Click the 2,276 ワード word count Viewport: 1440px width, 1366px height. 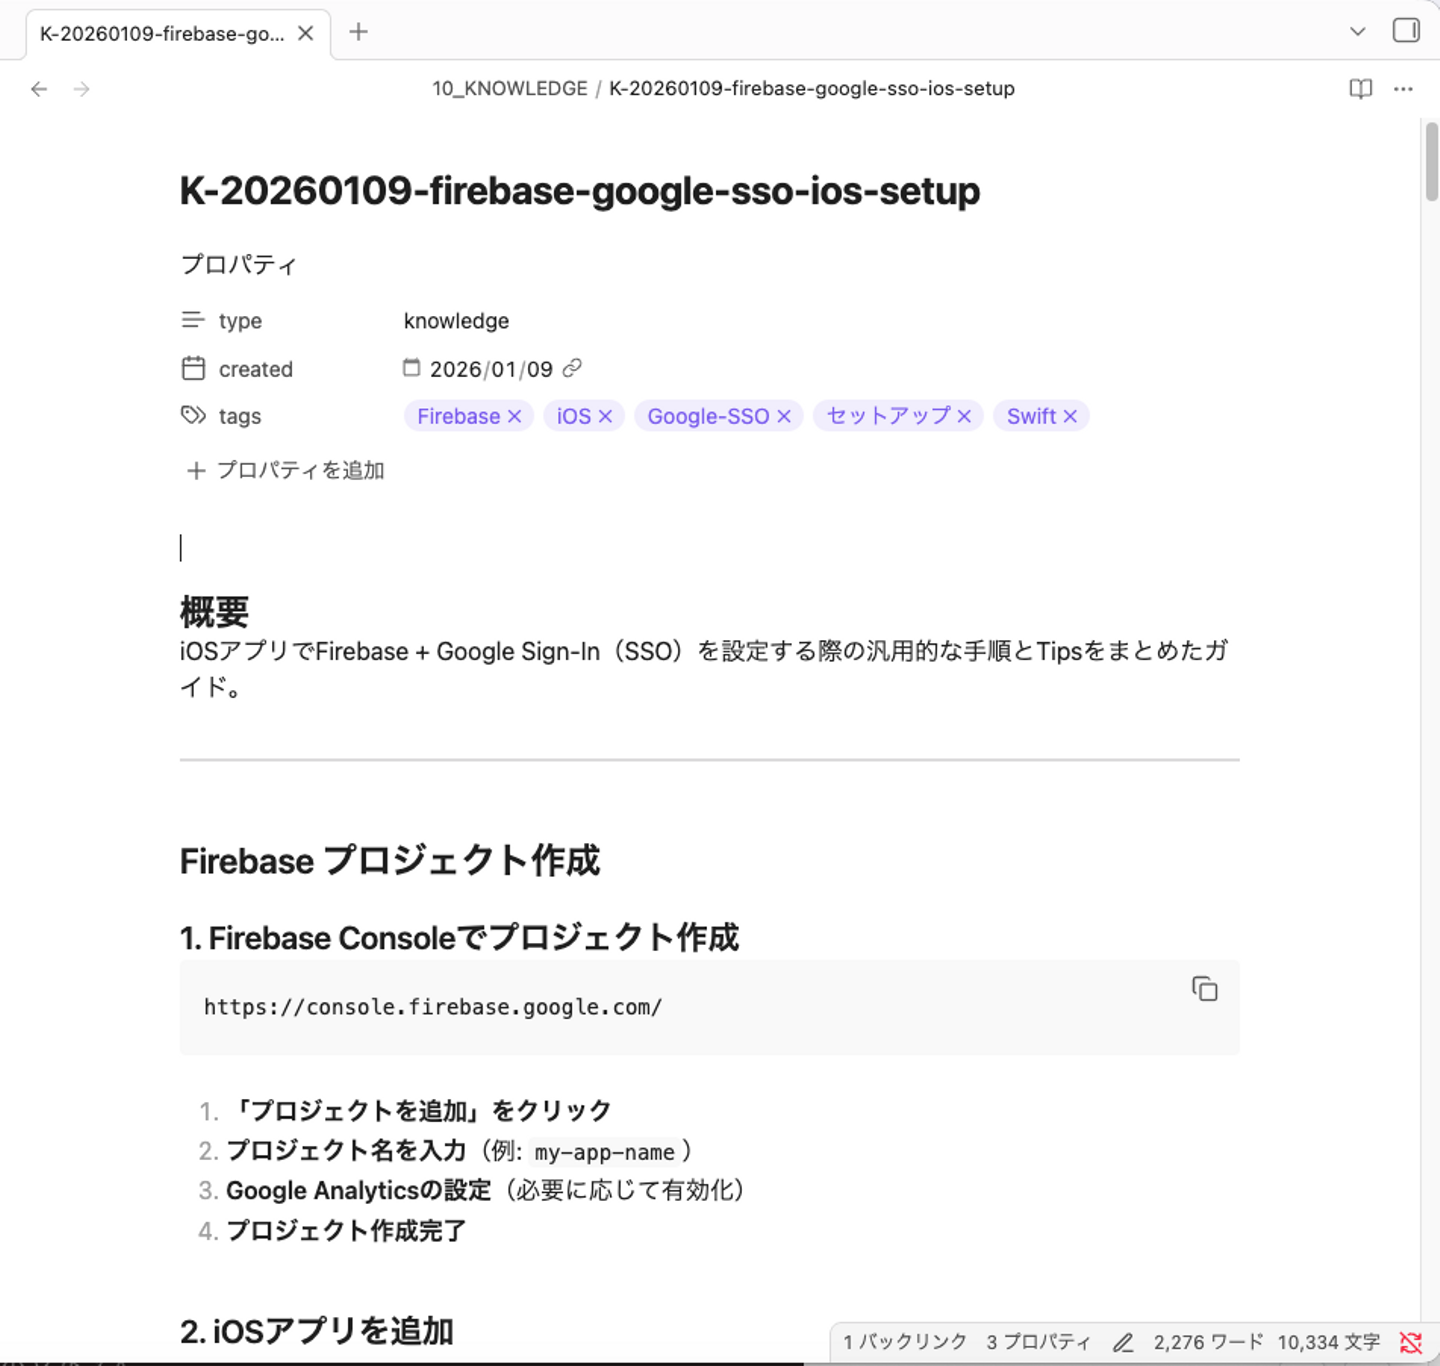(1208, 1342)
